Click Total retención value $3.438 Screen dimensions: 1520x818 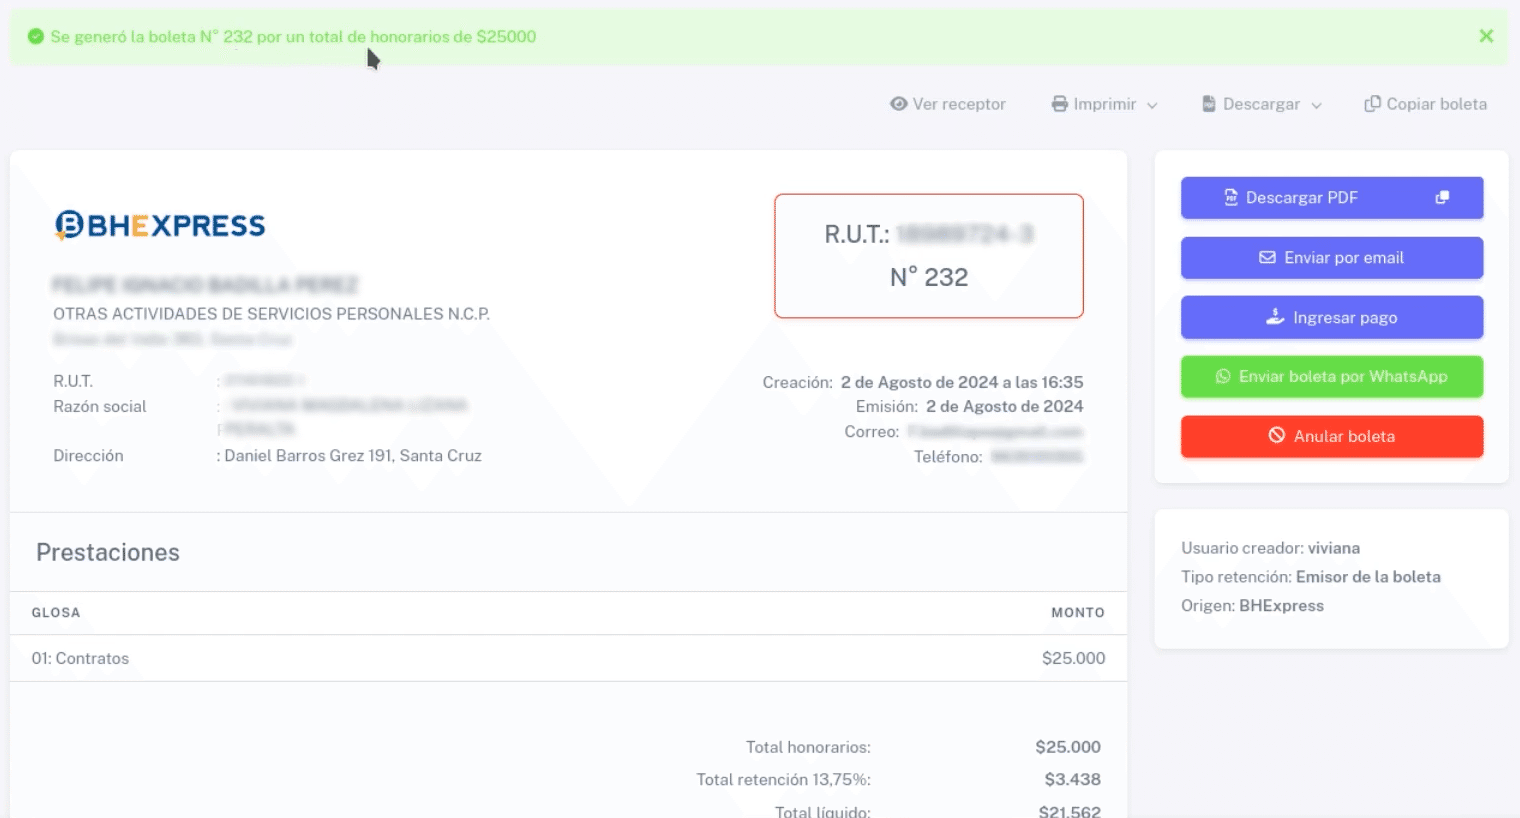pos(1072,779)
